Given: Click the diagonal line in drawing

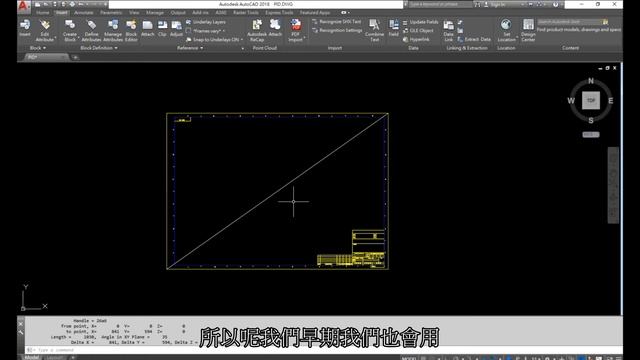Looking at the screenshot, I should tap(278, 191).
